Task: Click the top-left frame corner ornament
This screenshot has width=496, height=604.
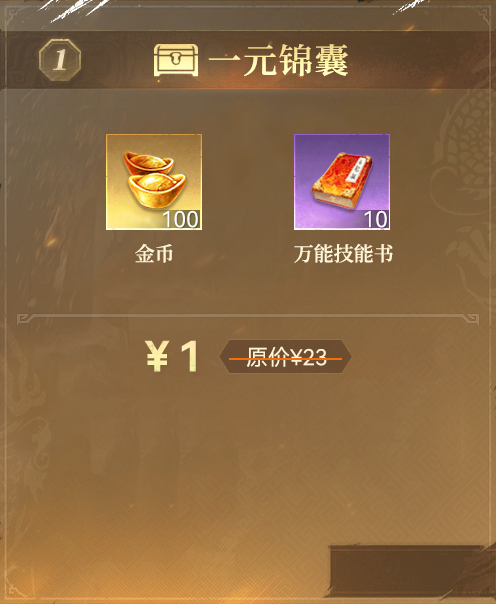Action: (13, 16)
